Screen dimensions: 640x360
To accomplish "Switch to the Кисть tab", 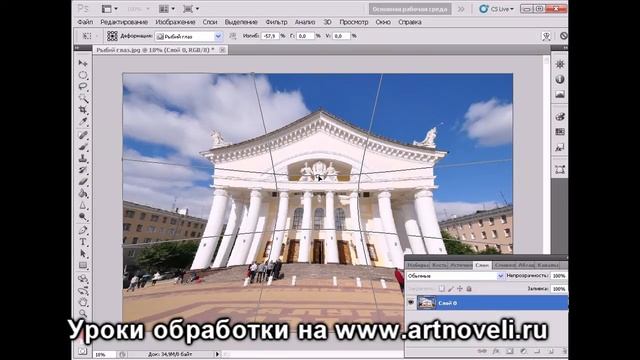I will point(440,265).
